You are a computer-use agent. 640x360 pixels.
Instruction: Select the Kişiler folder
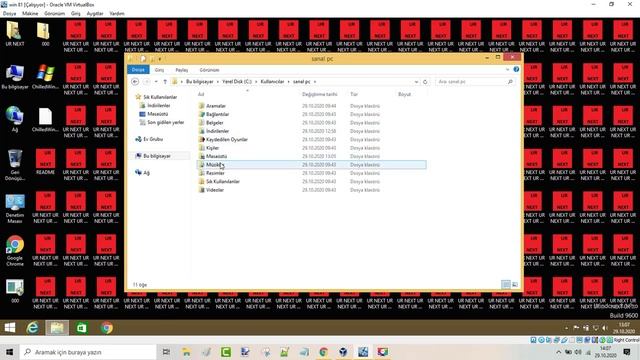pos(212,148)
